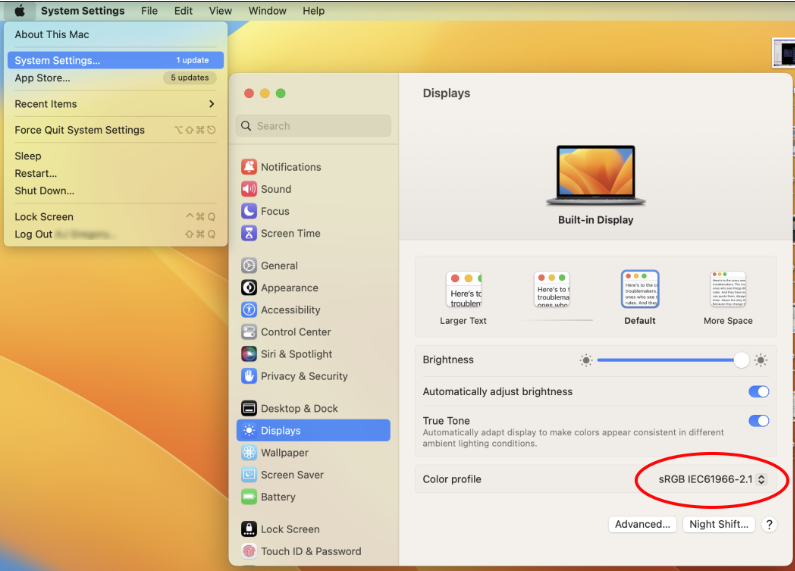795x571 pixels.
Task: Click the Privacy & Security hand icon
Action: tap(248, 376)
